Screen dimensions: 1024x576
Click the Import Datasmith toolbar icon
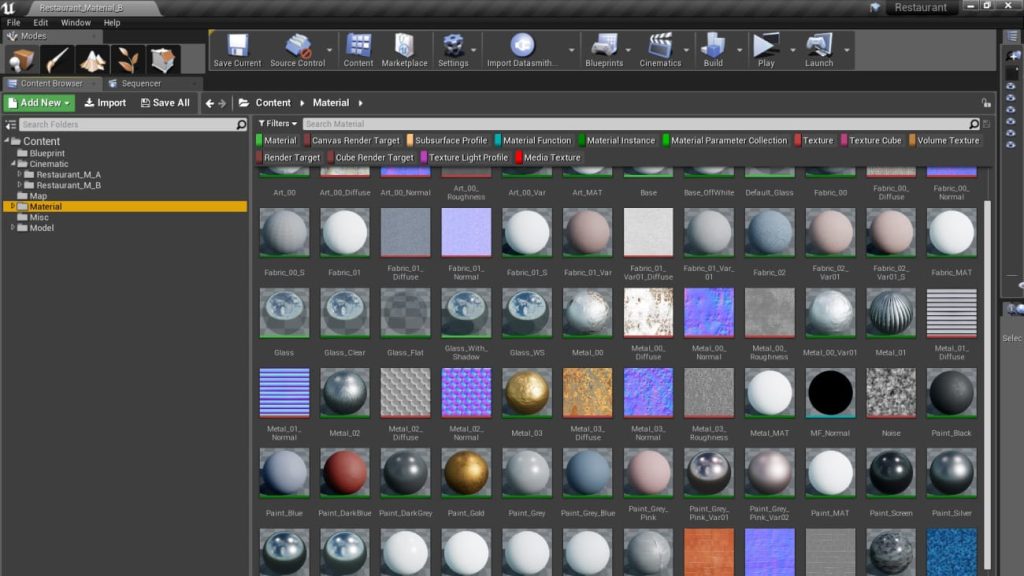(522, 47)
